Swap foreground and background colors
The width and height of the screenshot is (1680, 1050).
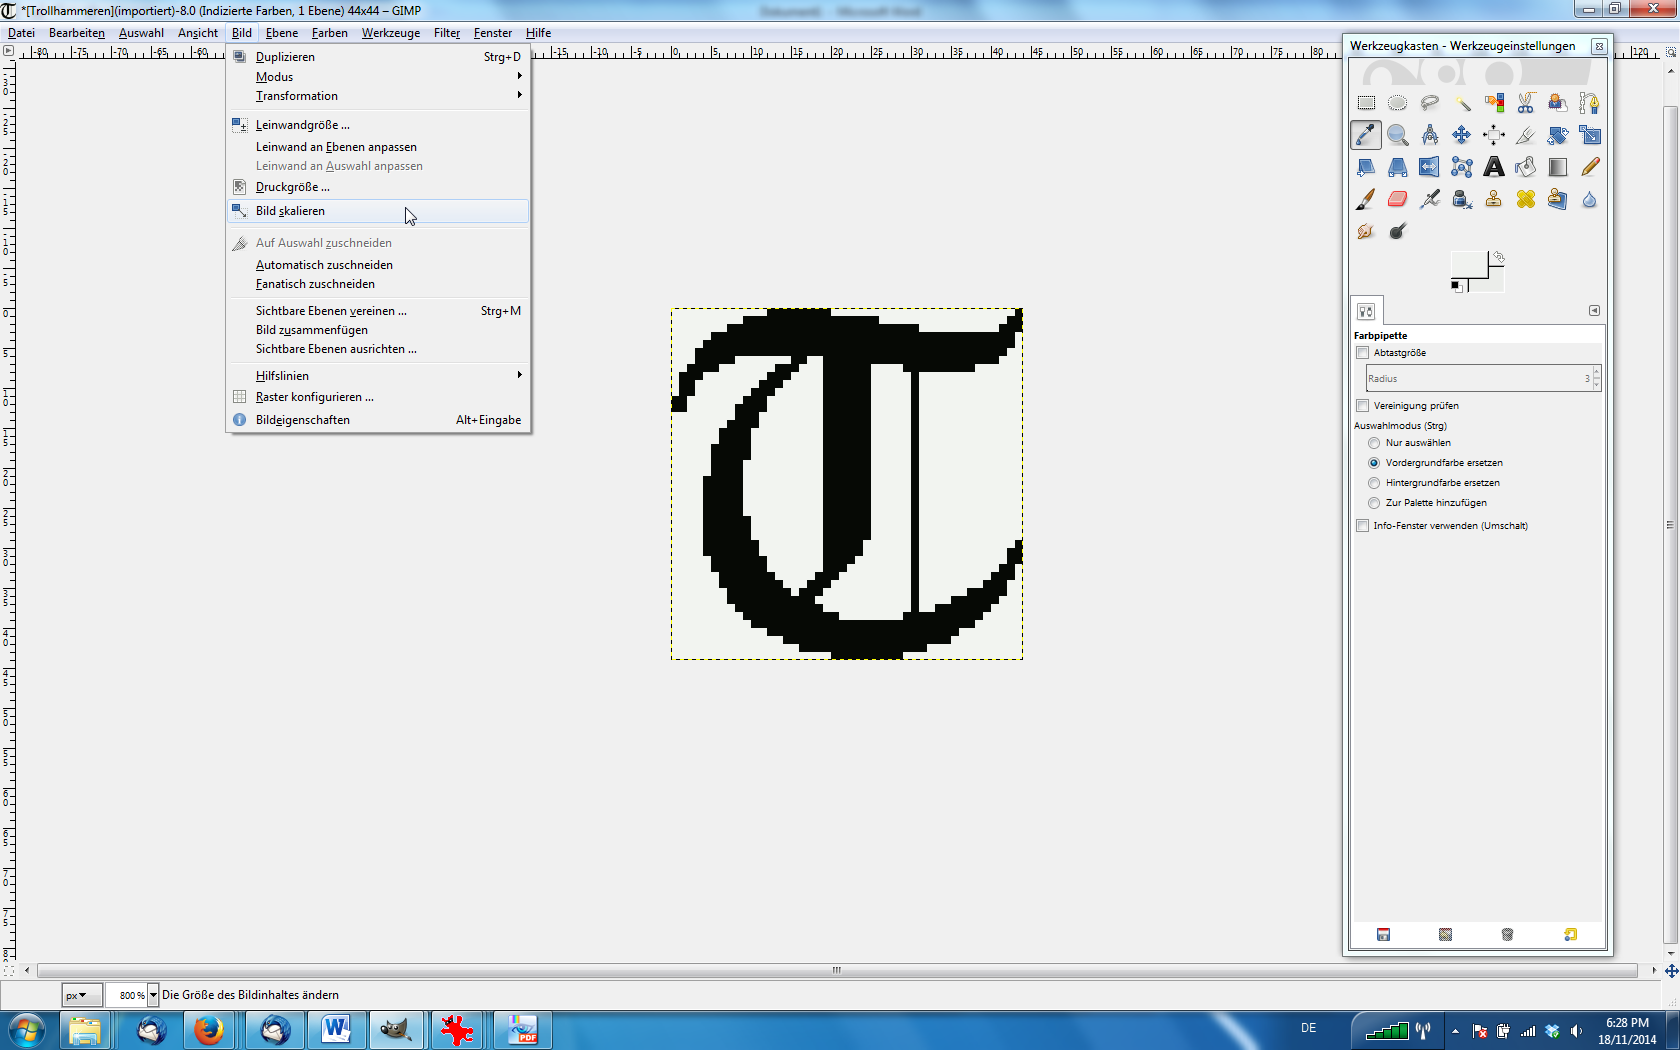point(1498,258)
